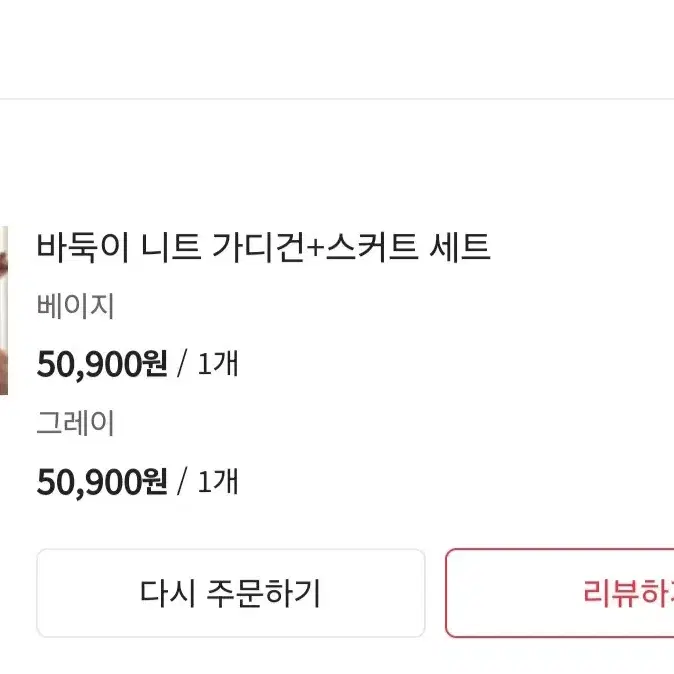
Task: Click the slash separator in 그레이 price row
Action: click(182, 481)
